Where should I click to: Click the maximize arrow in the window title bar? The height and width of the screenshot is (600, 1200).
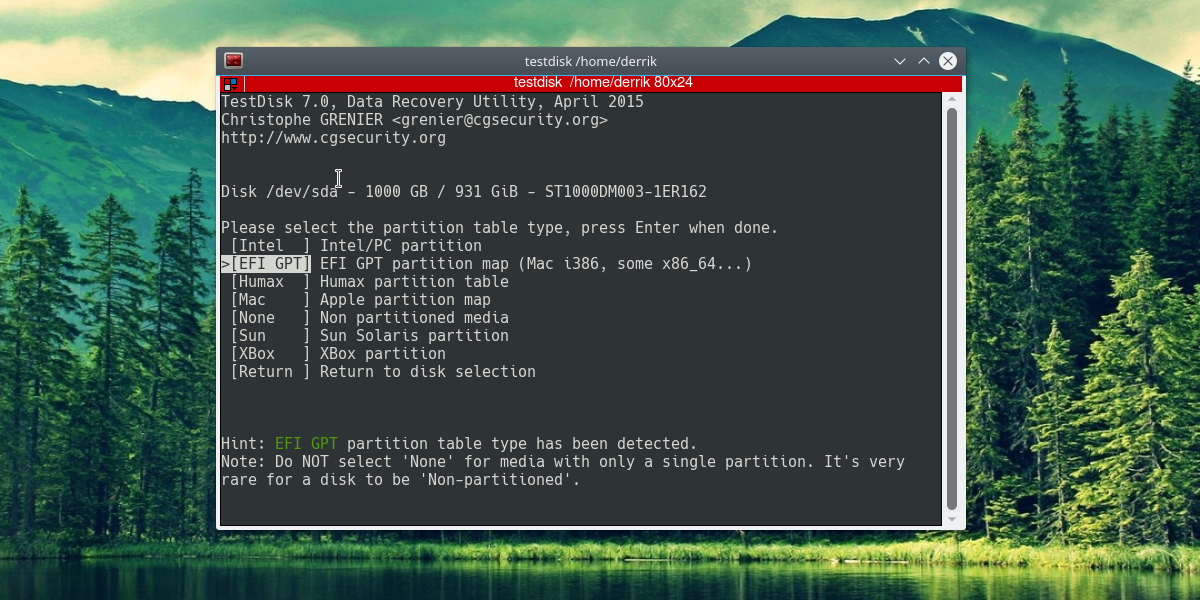[924, 61]
